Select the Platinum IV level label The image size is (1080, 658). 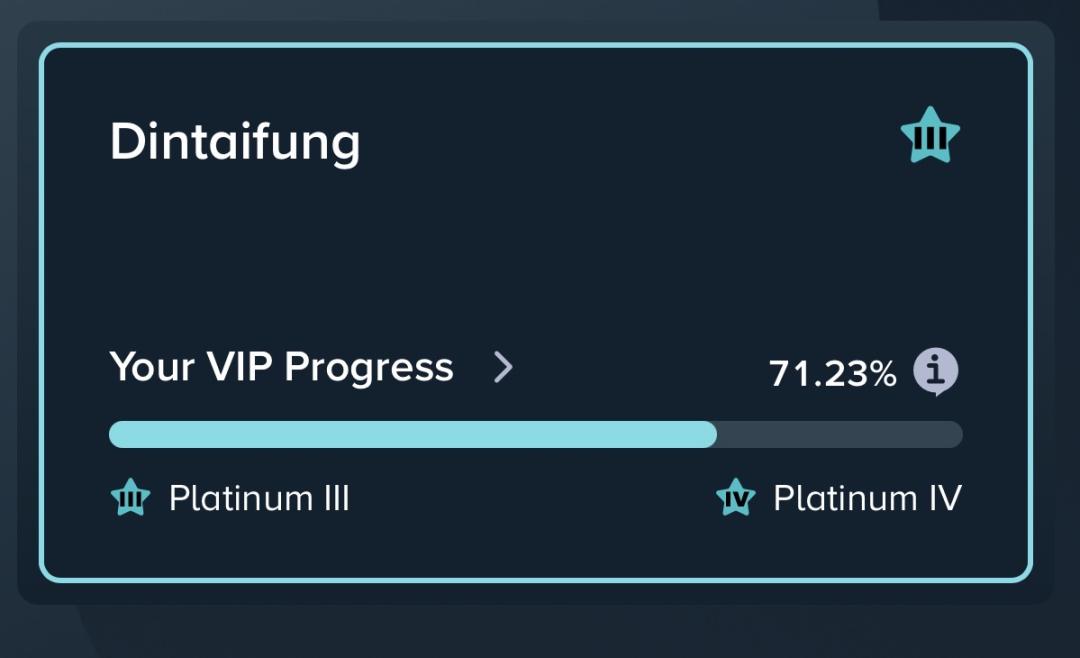tap(867, 498)
